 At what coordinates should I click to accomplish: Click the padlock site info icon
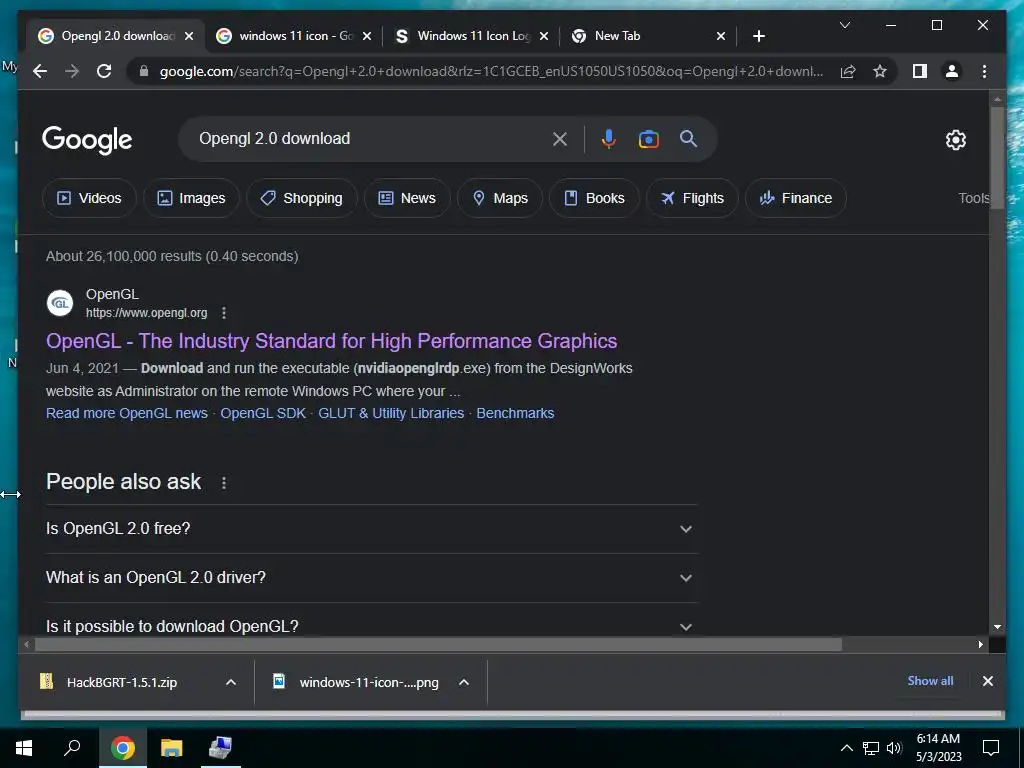[x=144, y=71]
